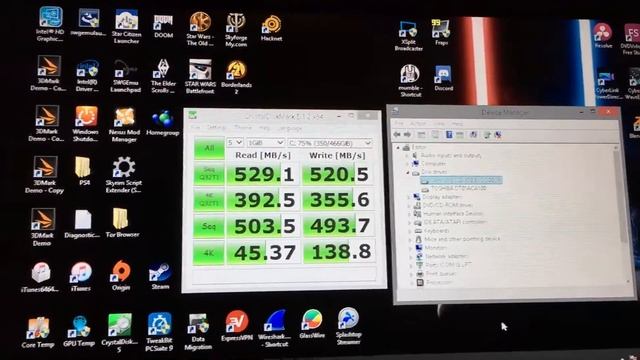
Task: Open the Theme menu in CrystalDiskMark
Action: tap(242, 128)
